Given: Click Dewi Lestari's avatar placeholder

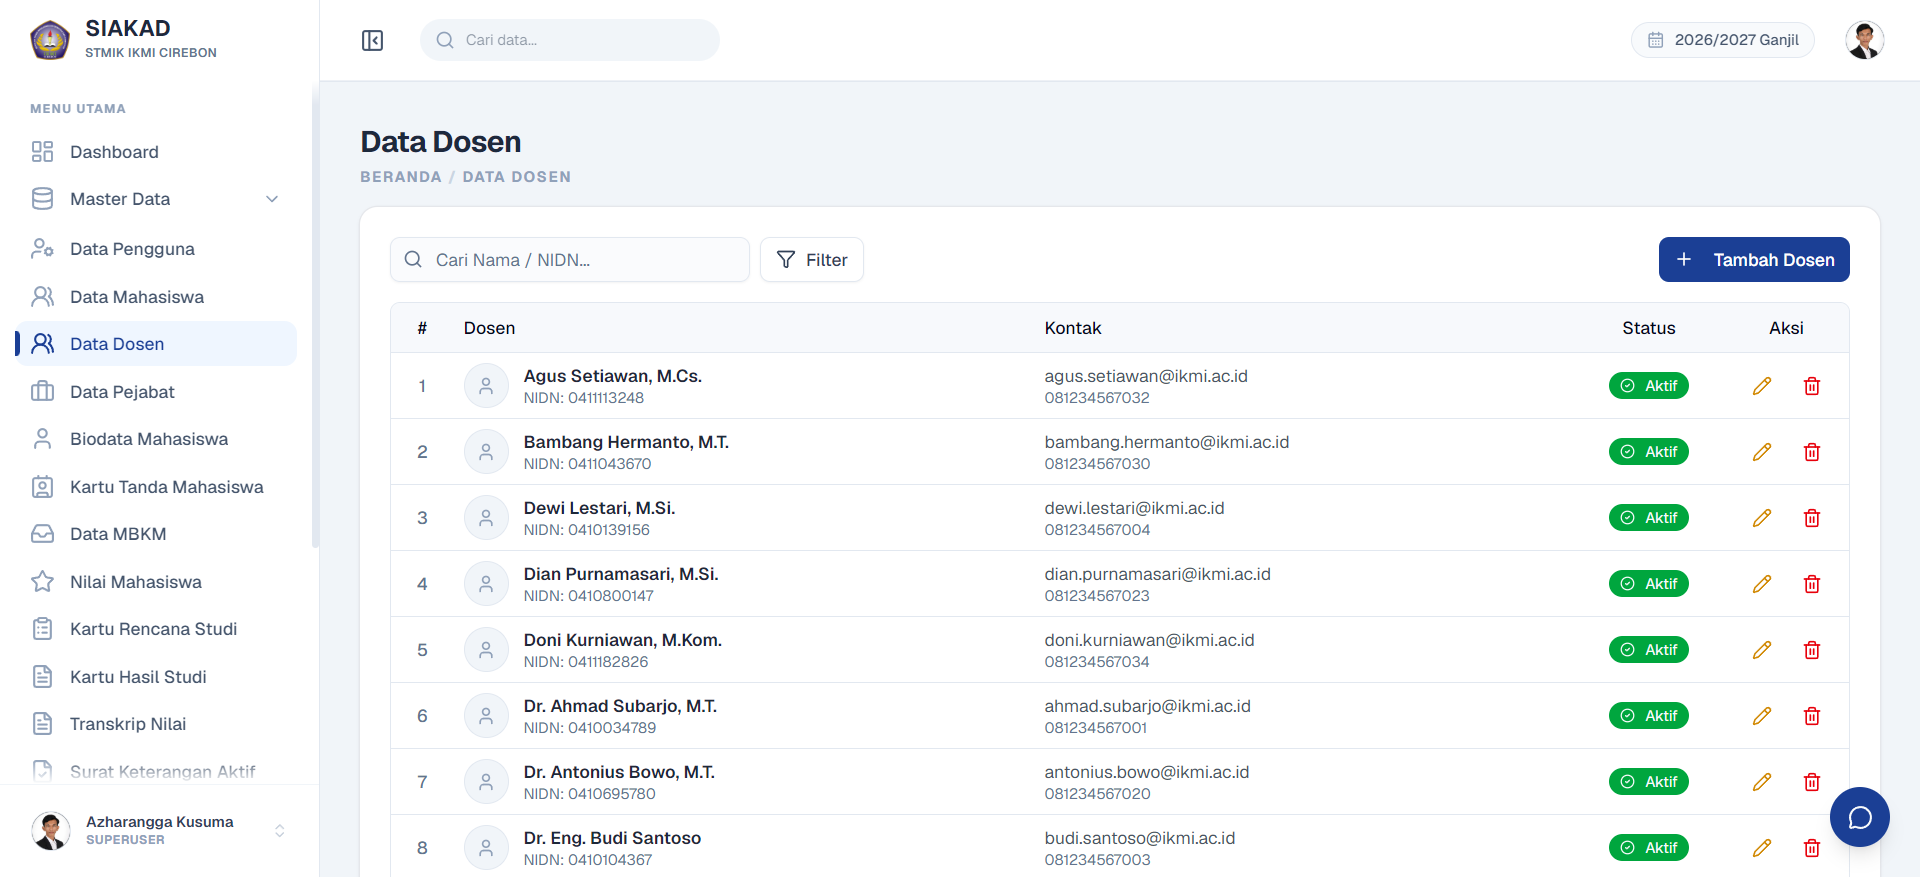Looking at the screenshot, I should (486, 518).
